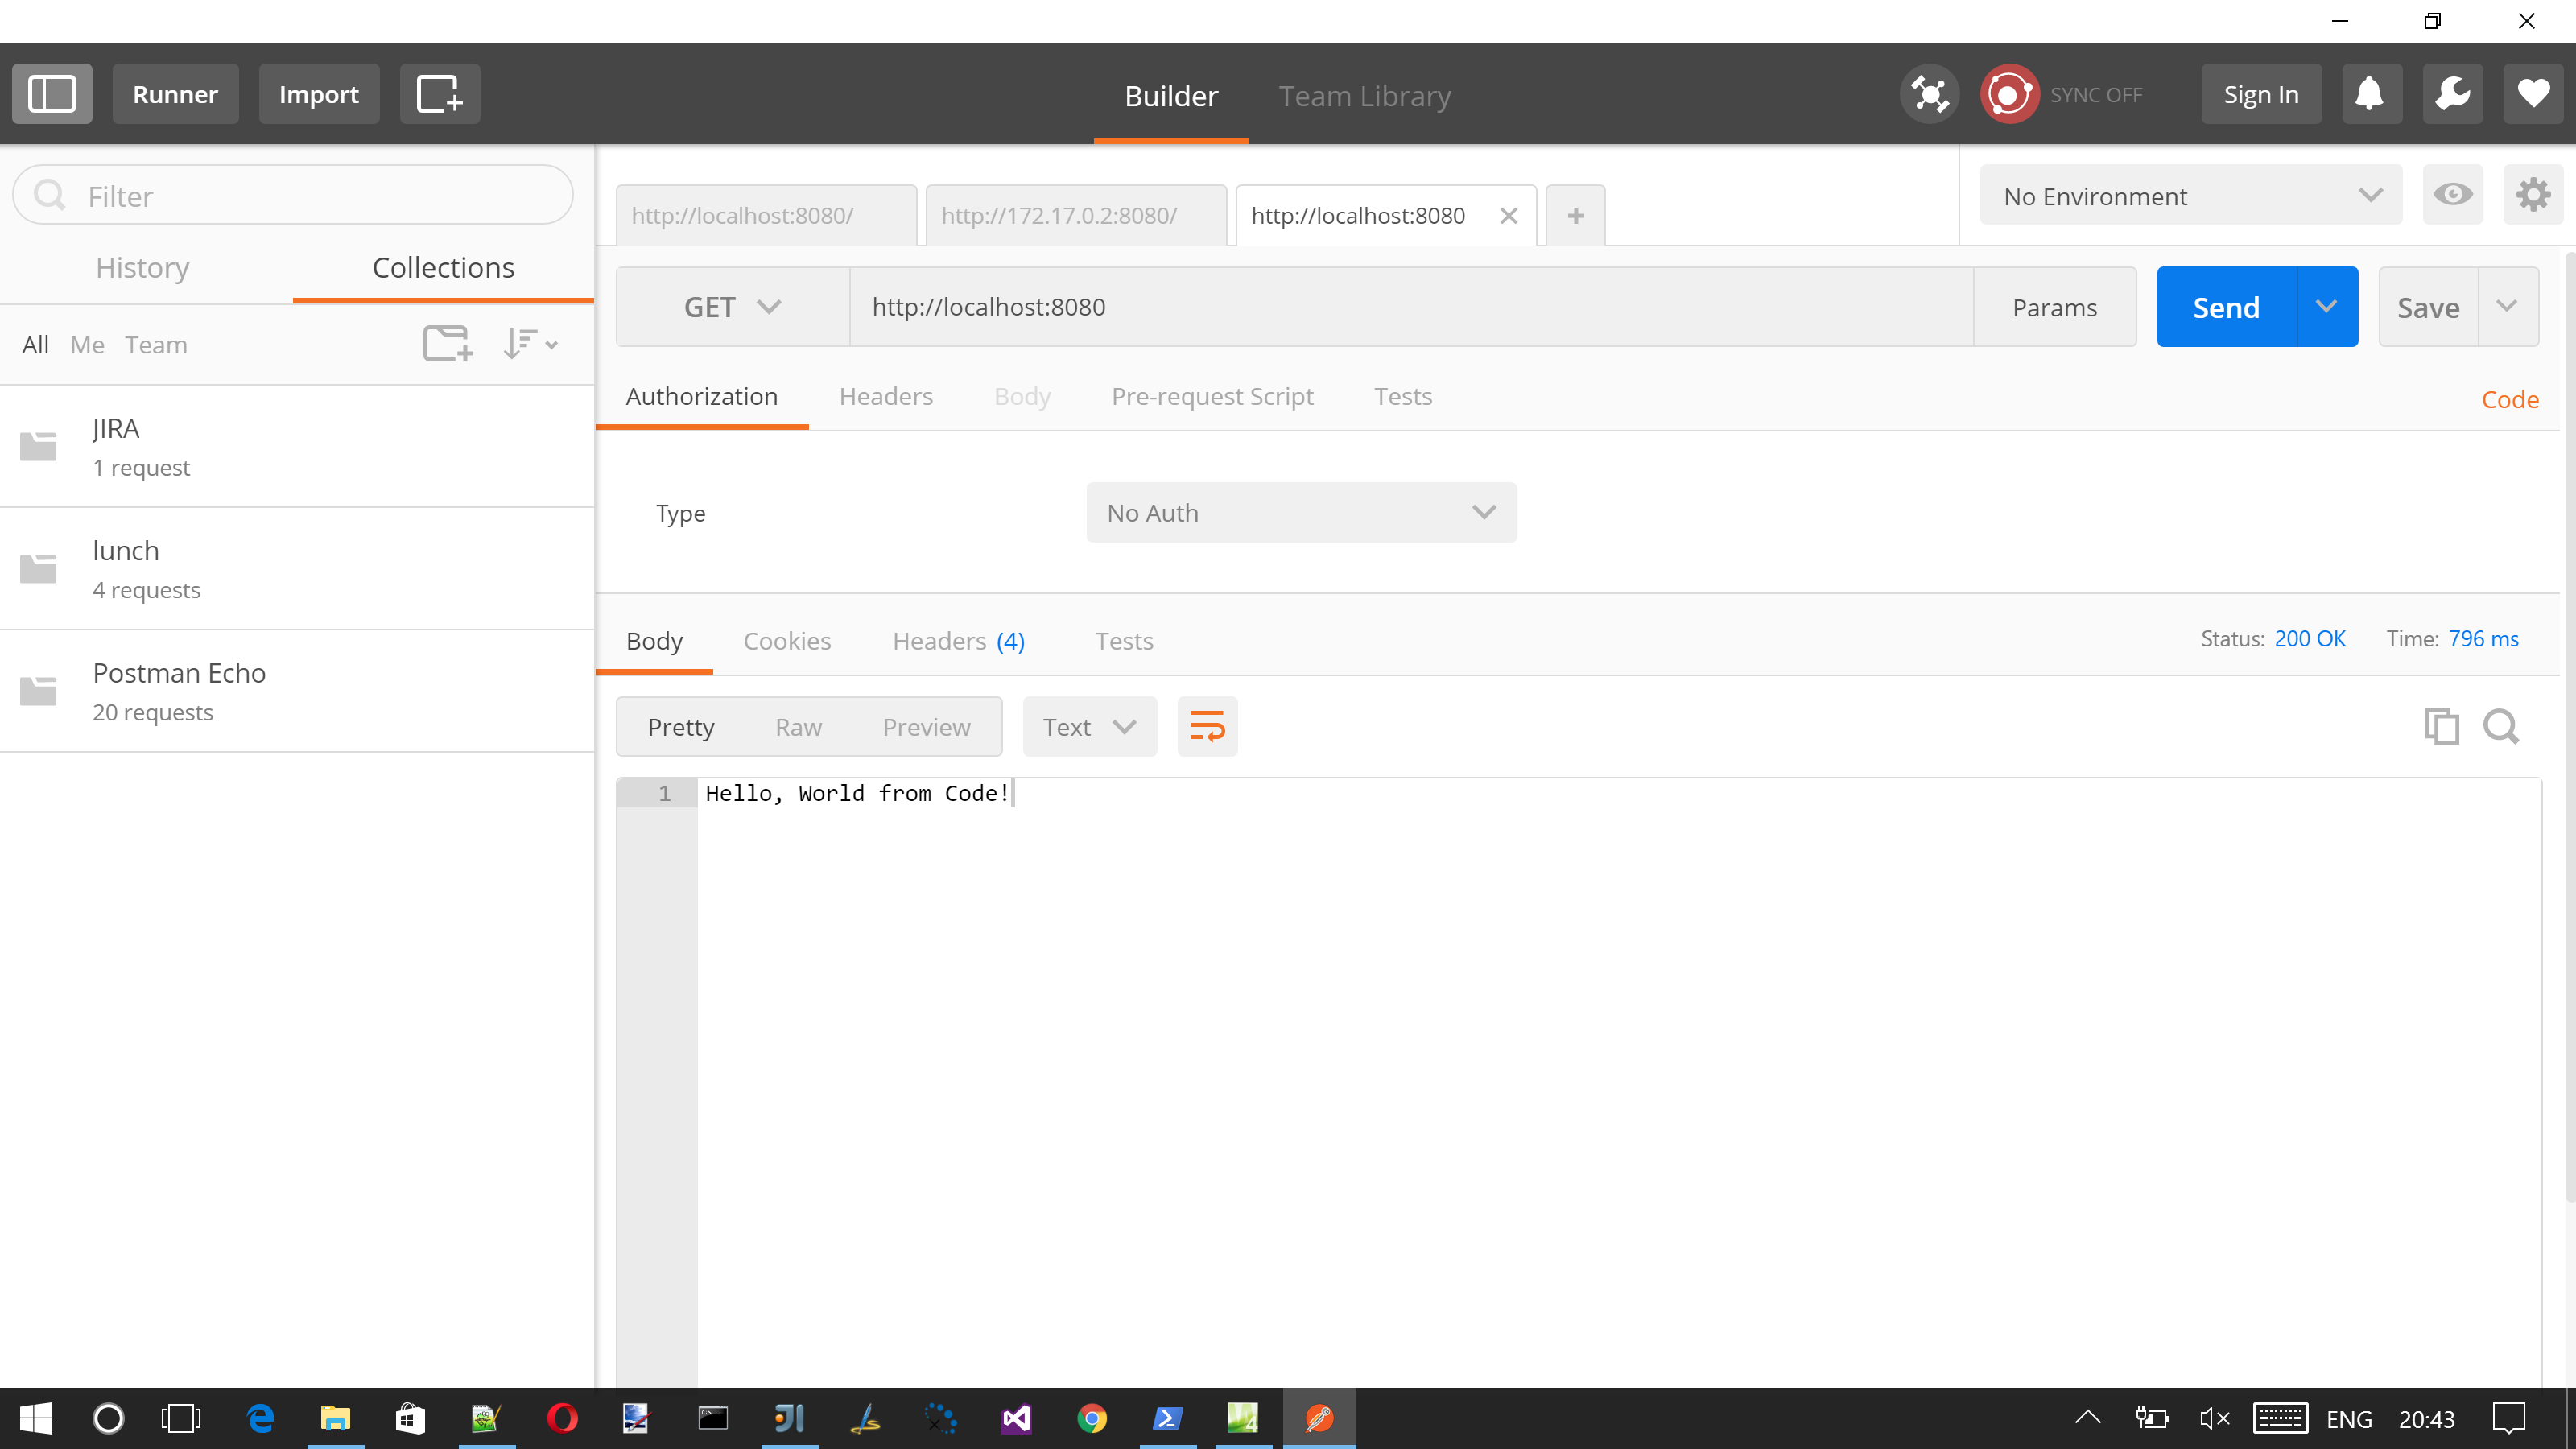Open the No Environment dropdown
This screenshot has width=2576, height=1449.
pyautogui.click(x=2190, y=196)
